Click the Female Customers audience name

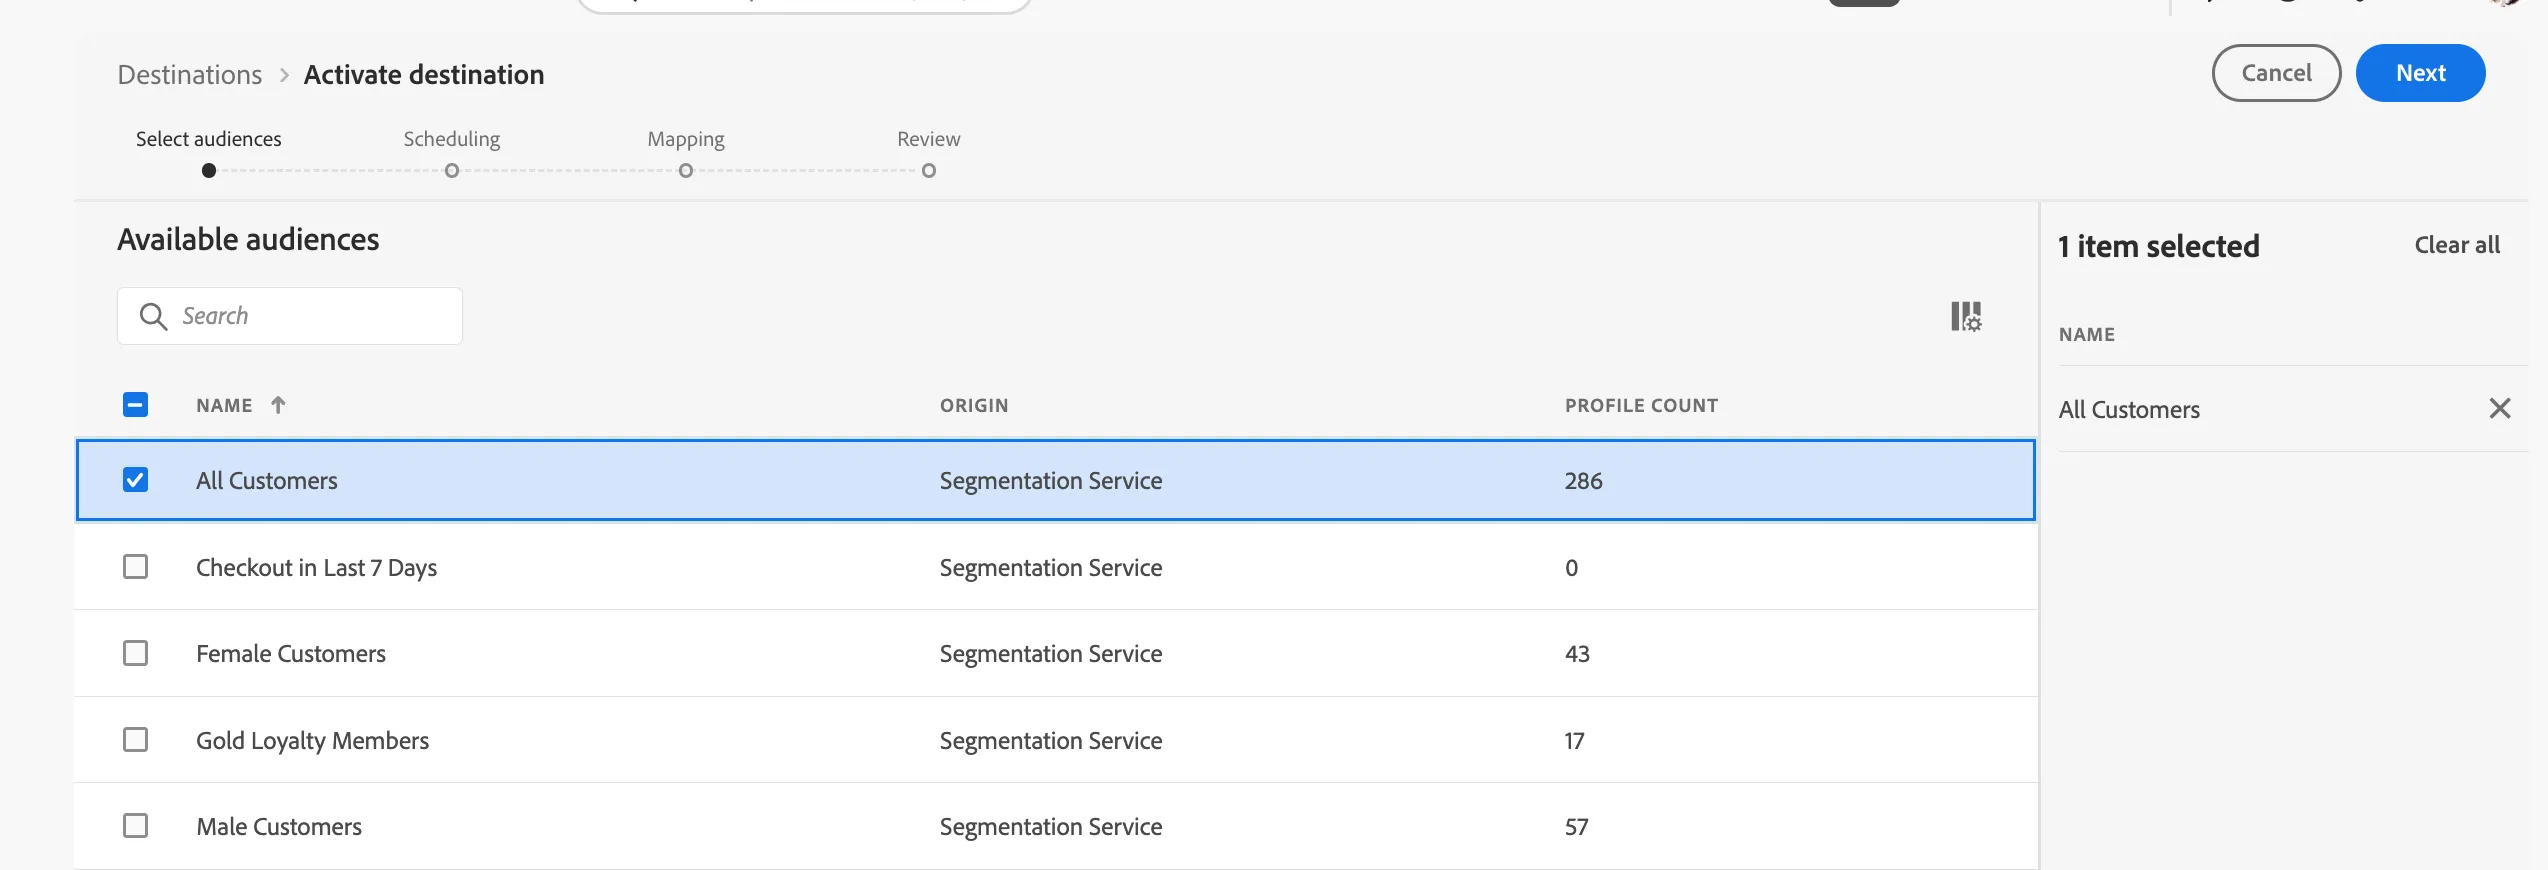pyautogui.click(x=291, y=654)
